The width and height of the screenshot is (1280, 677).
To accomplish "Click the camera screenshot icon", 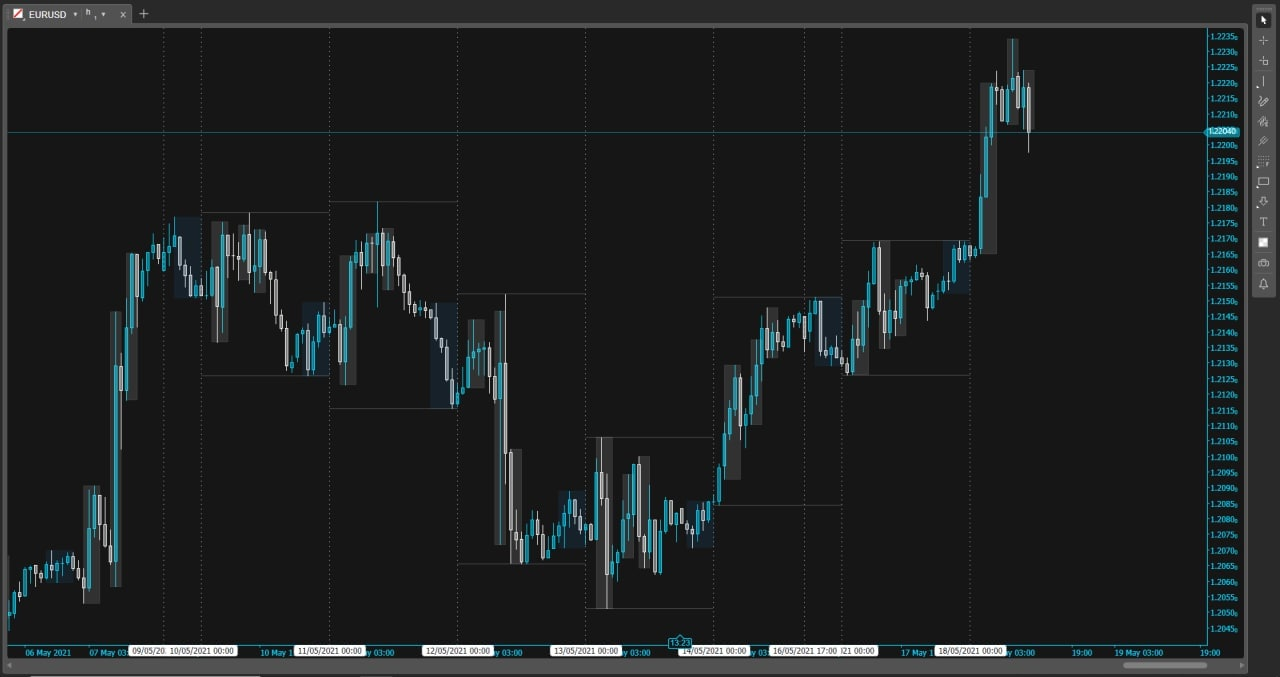I will 1263,263.
